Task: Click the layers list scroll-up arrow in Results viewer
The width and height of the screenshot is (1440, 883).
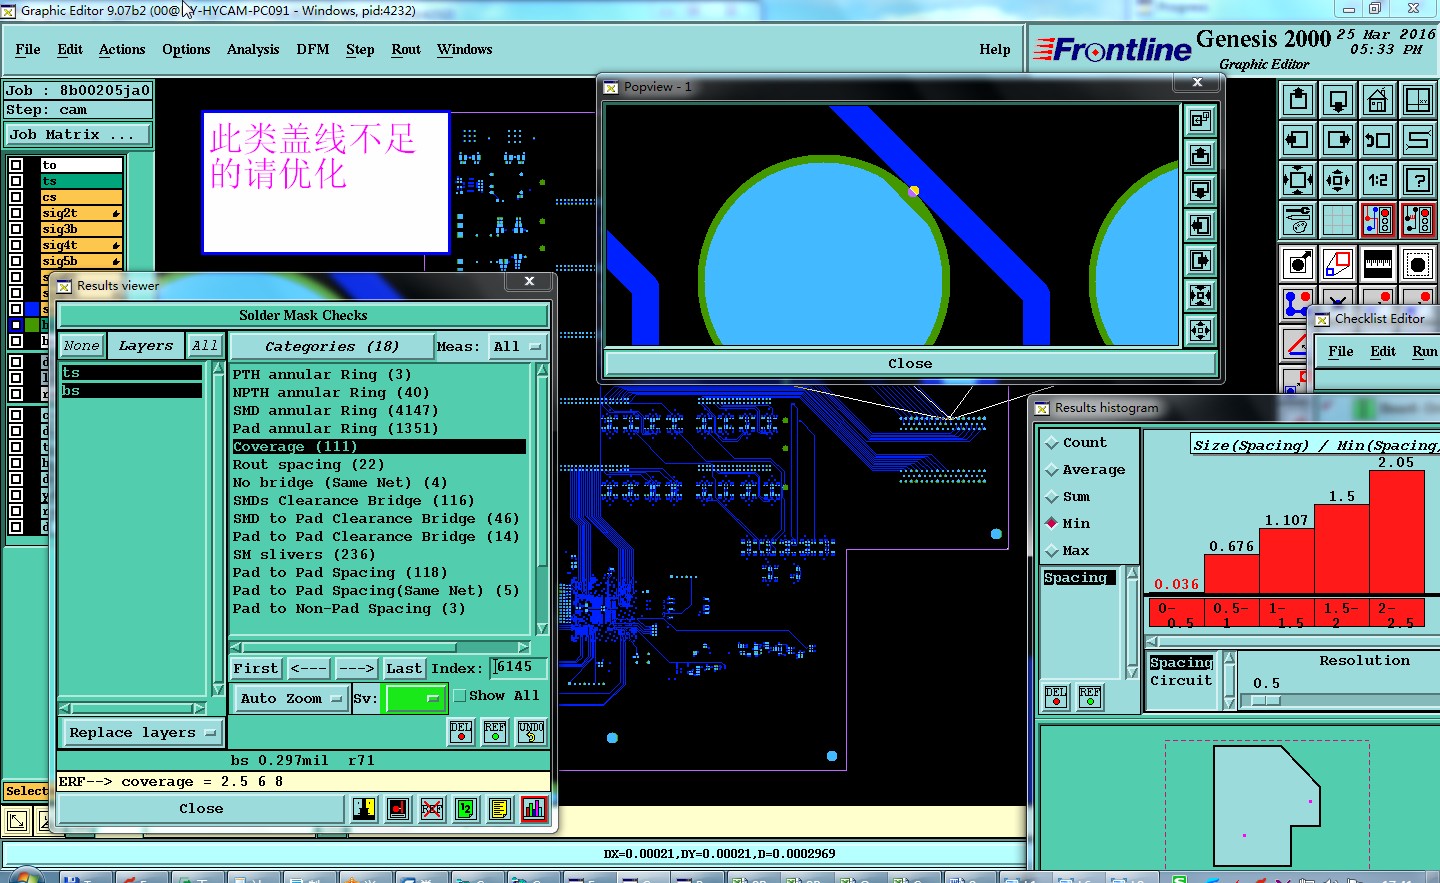Action: click(218, 369)
